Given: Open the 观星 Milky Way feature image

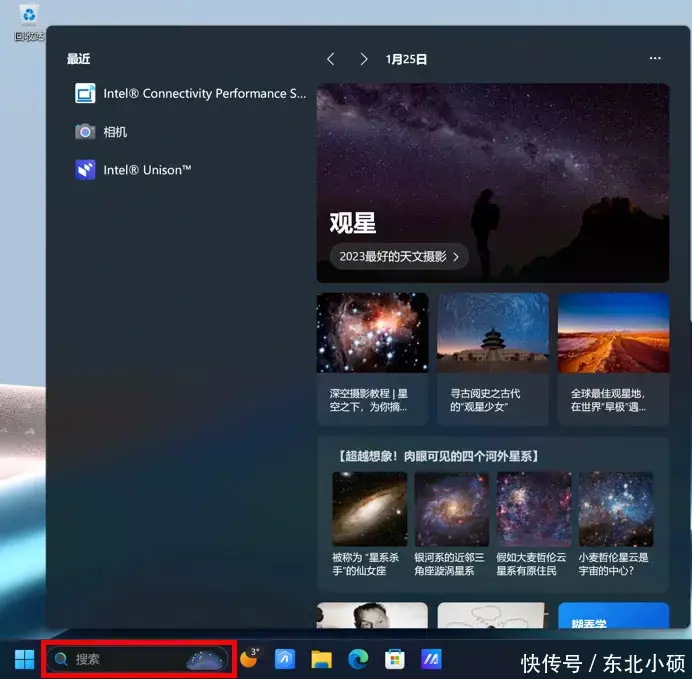Looking at the screenshot, I should click(493, 183).
